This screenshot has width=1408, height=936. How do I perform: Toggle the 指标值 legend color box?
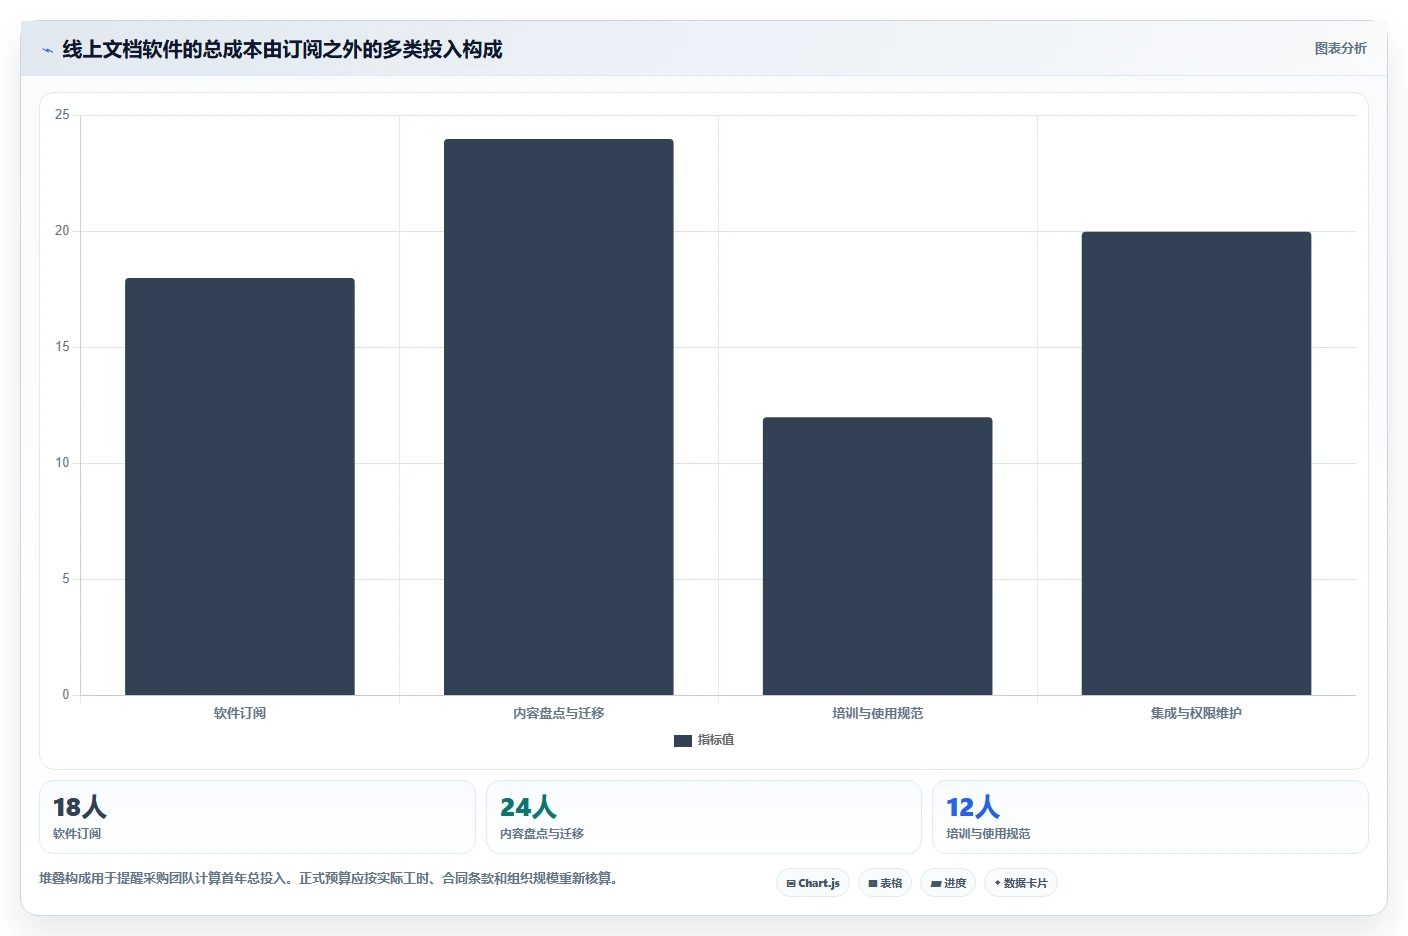[683, 740]
